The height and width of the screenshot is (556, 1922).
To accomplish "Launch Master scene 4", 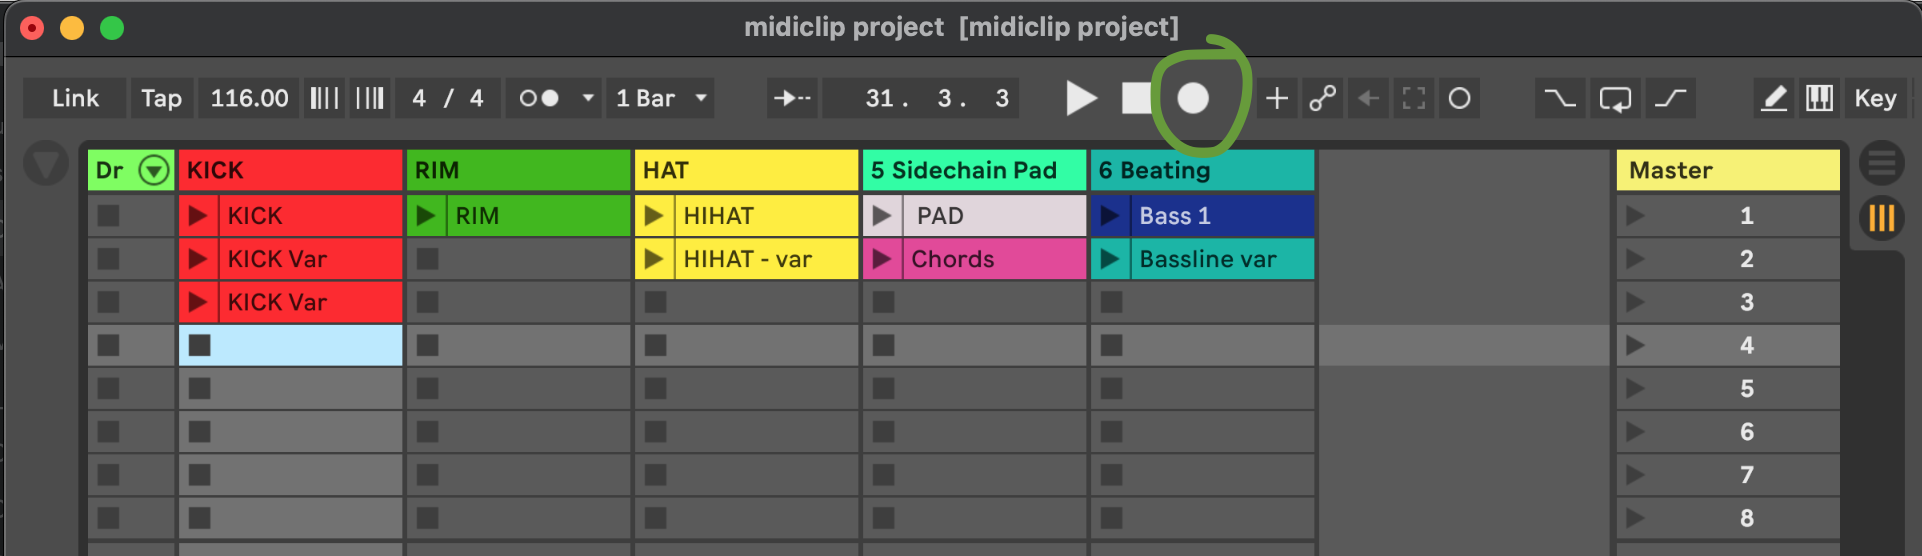I will [1636, 345].
